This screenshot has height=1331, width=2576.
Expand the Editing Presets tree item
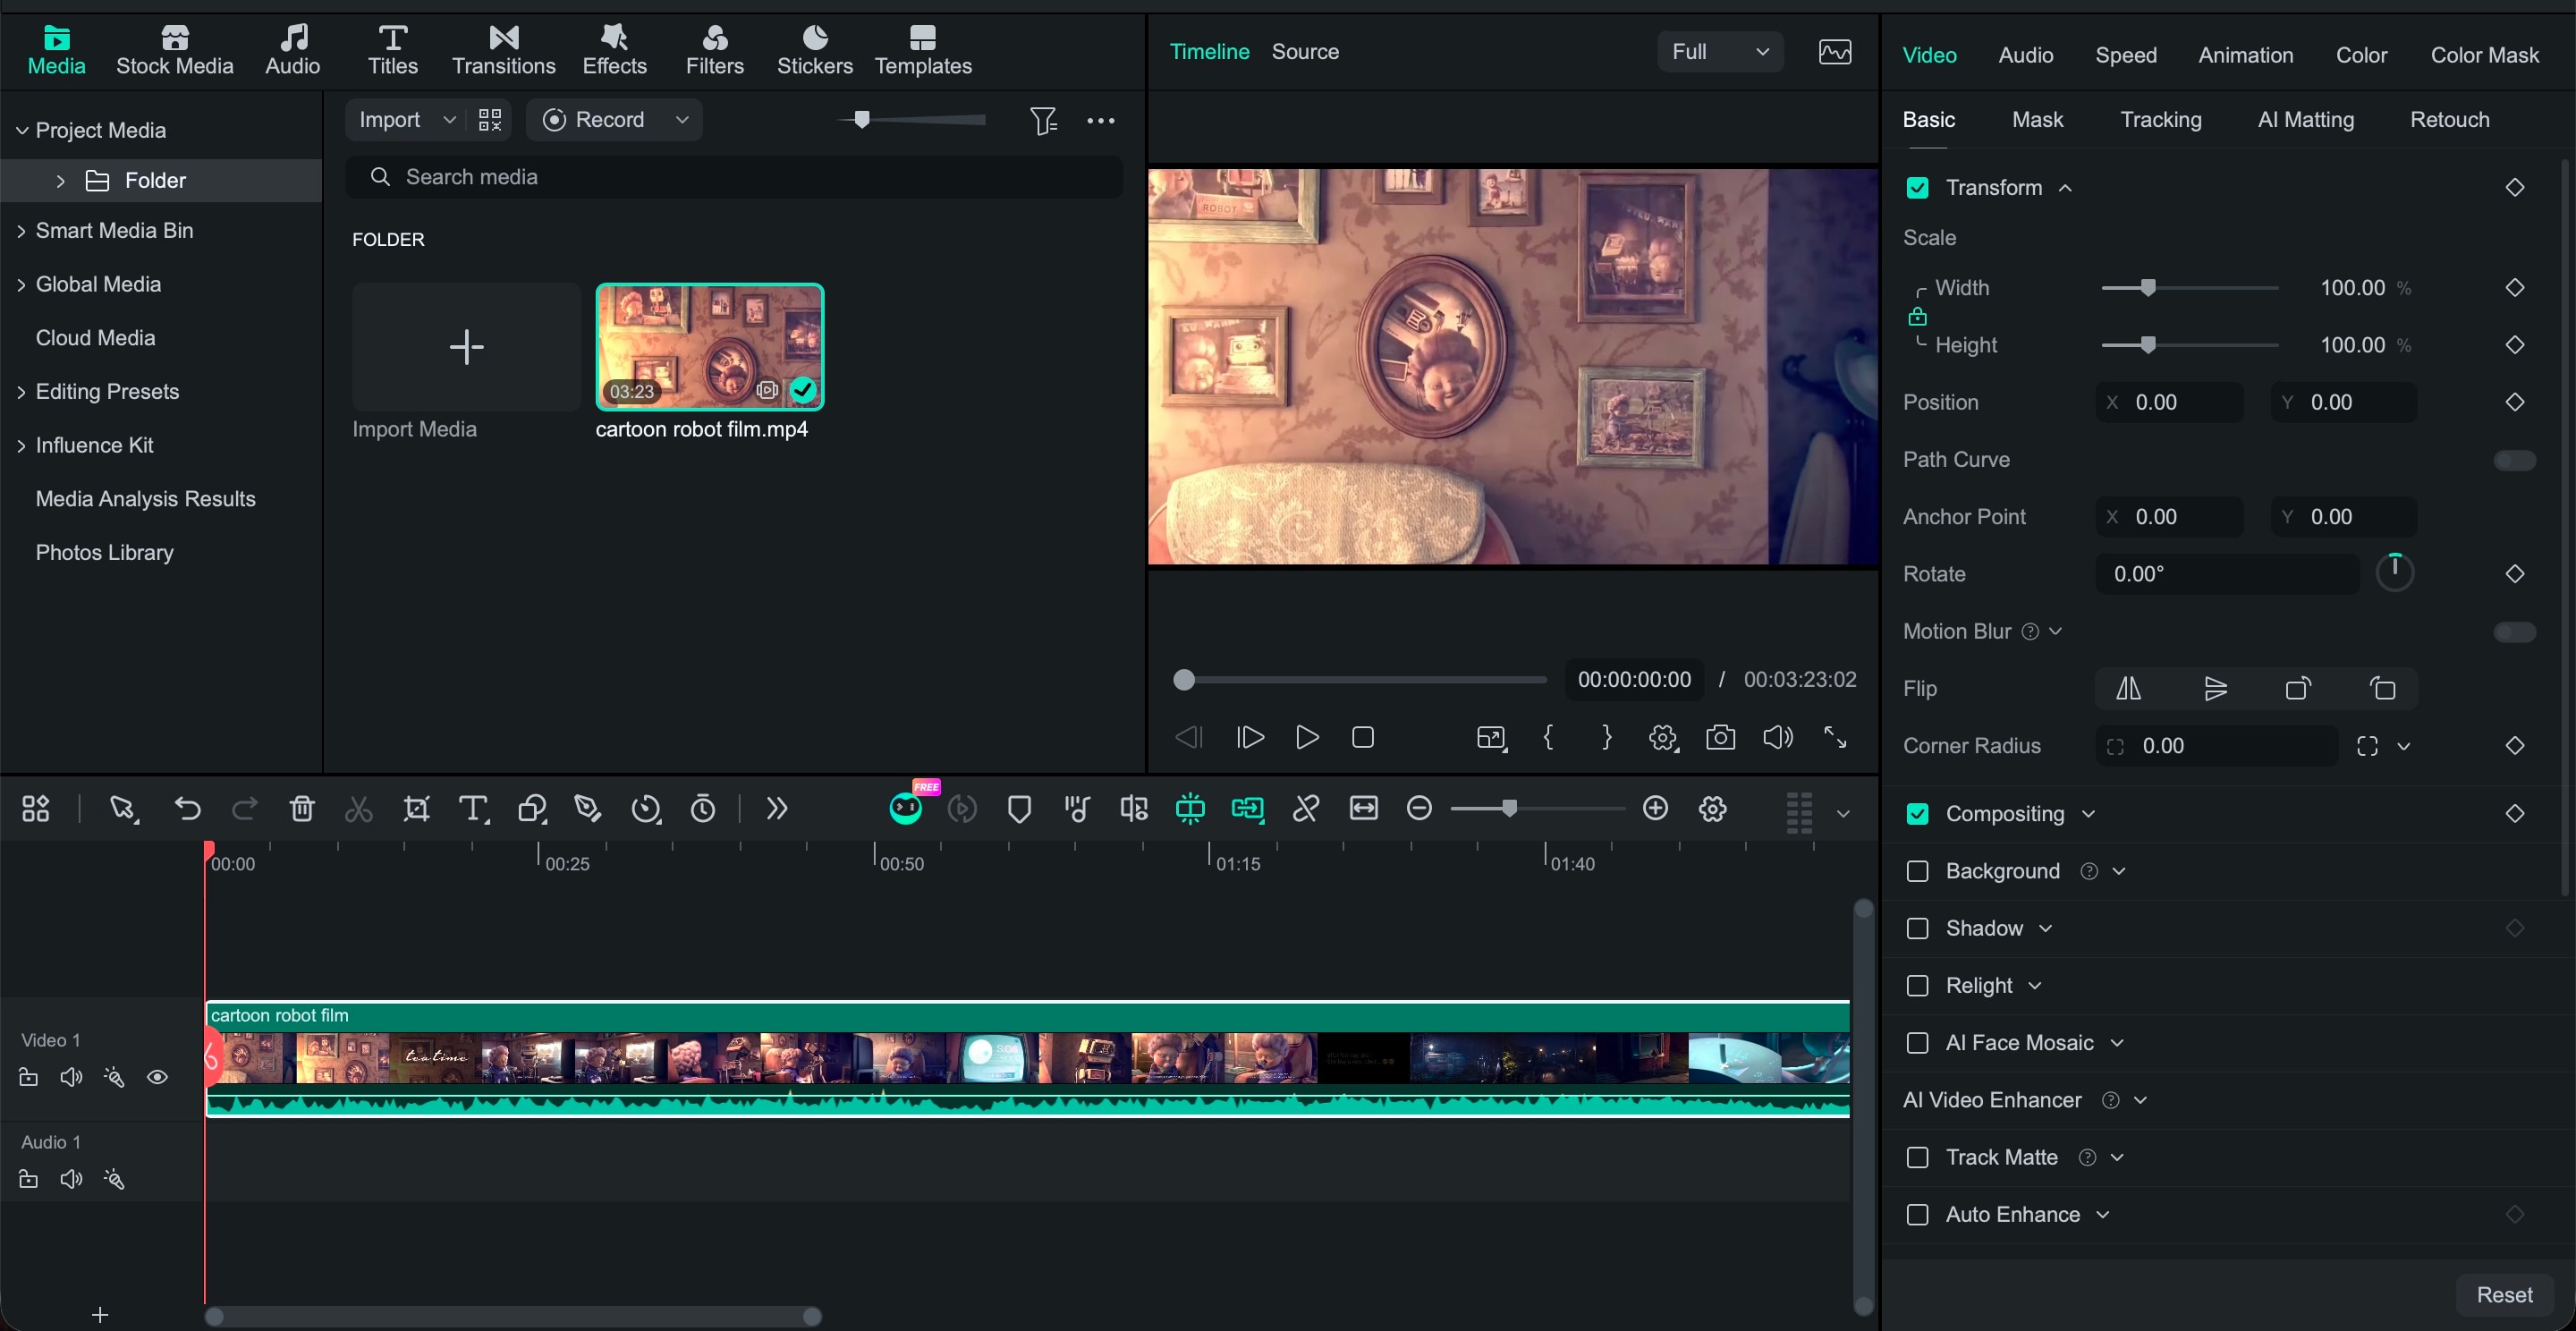click(x=21, y=392)
